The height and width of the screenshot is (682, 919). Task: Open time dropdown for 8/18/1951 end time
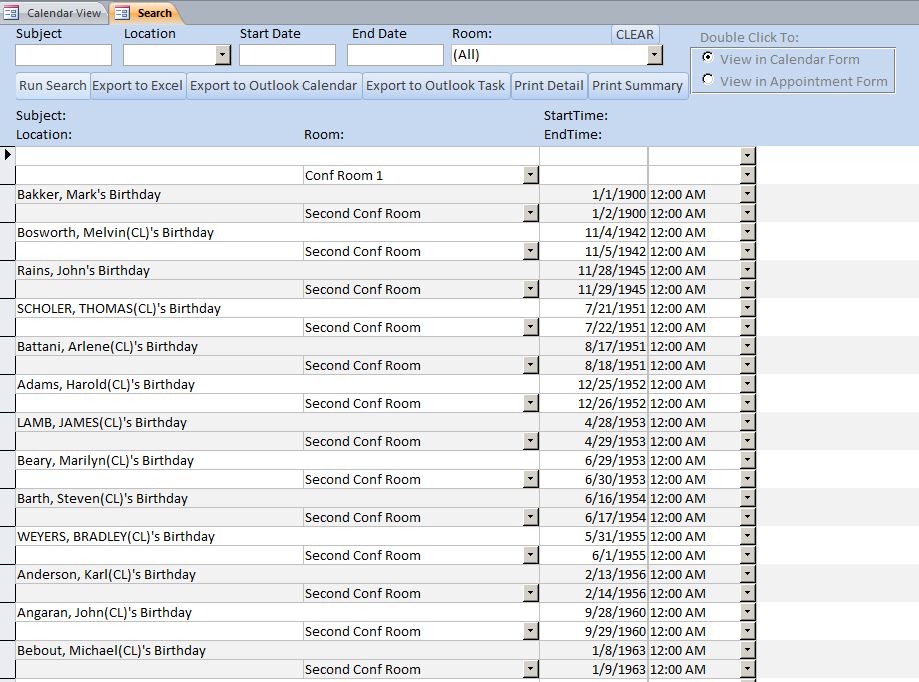point(747,365)
